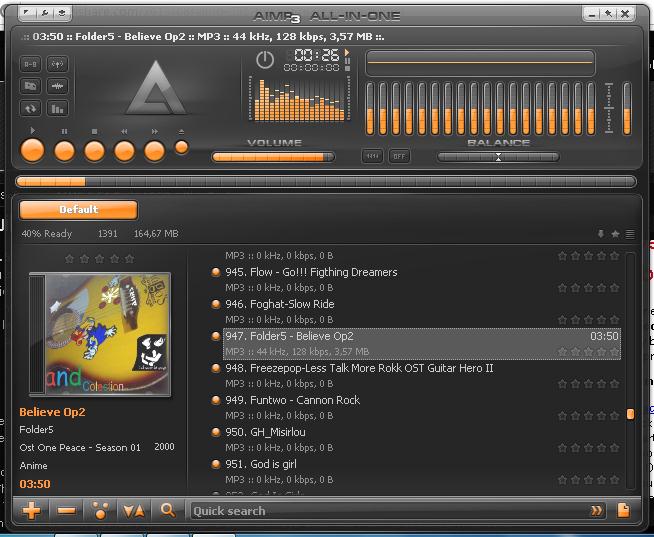Open the playlist file icon button
The width and height of the screenshot is (654, 537).
624,510
